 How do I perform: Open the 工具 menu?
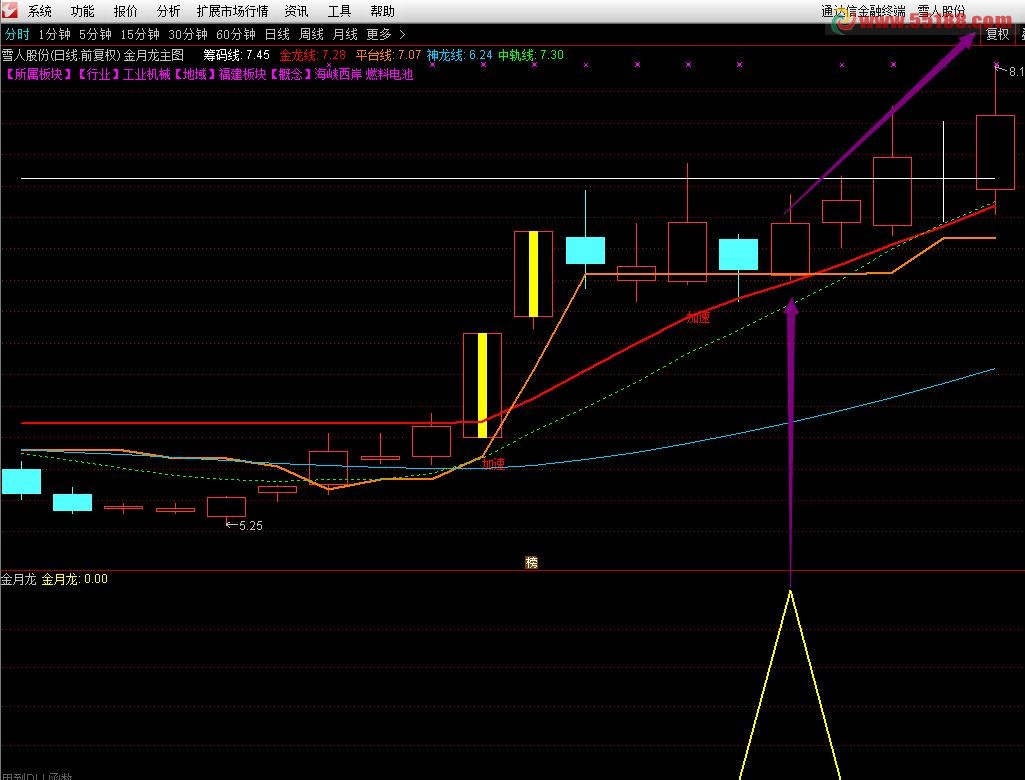[x=340, y=12]
